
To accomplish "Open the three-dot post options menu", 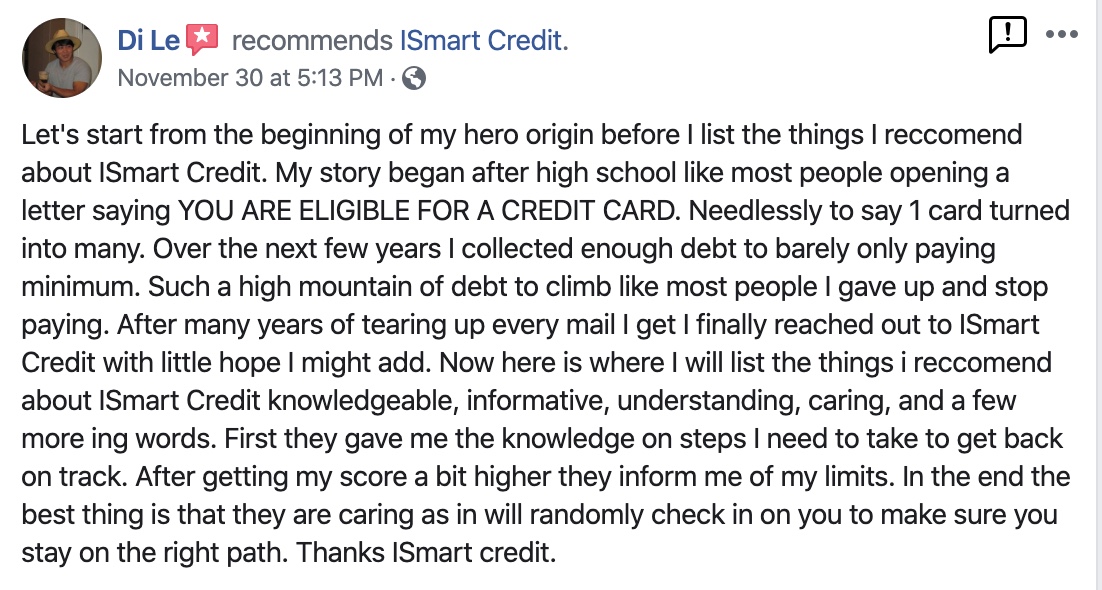I will 1062,34.
